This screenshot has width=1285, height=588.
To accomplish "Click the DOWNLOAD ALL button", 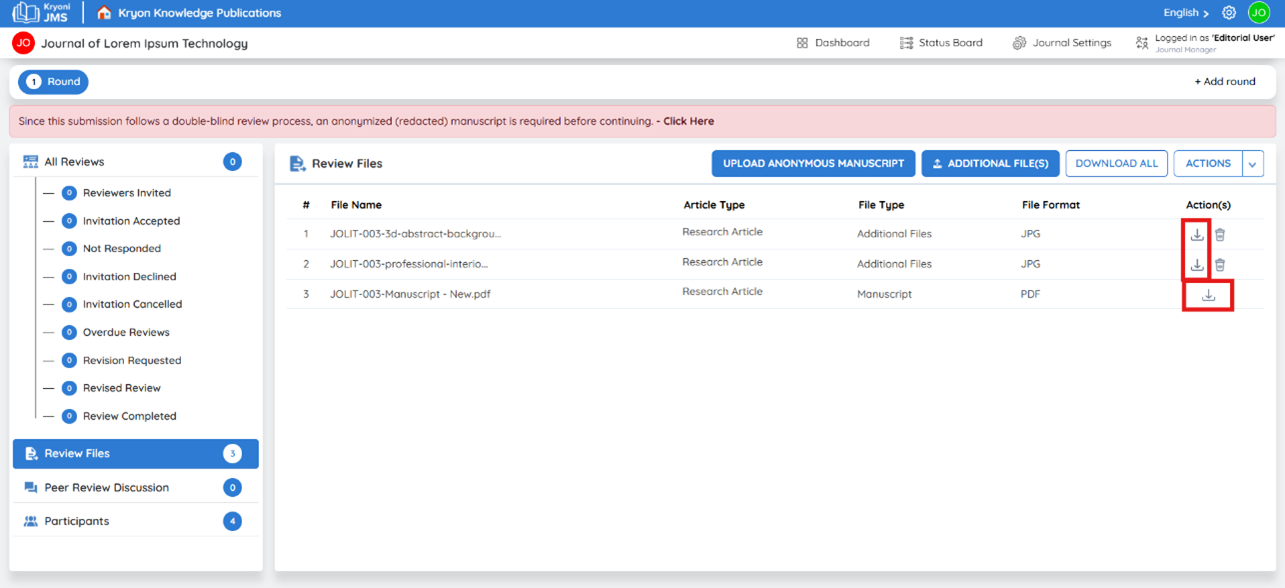I will coord(1116,164).
